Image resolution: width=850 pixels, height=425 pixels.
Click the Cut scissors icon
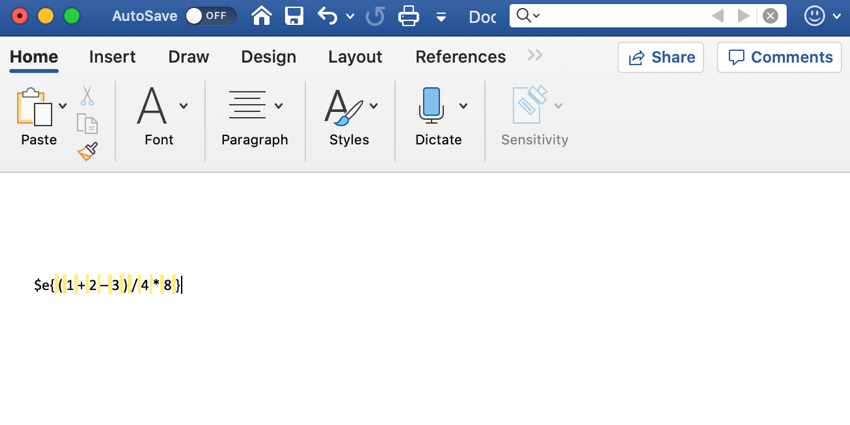click(x=87, y=95)
